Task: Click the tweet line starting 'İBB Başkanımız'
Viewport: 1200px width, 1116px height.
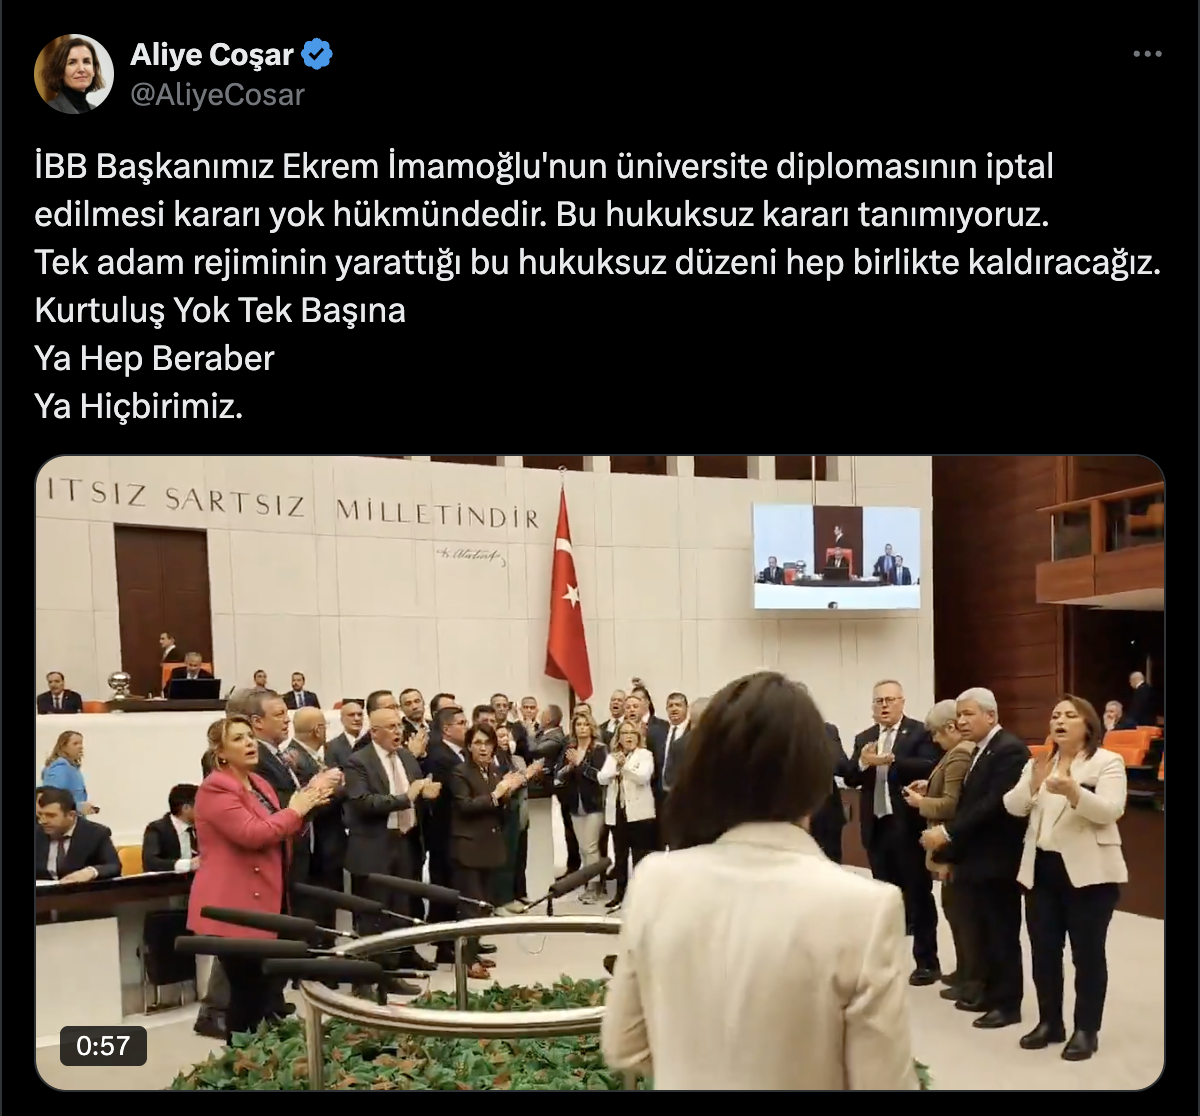Action: [x=544, y=166]
